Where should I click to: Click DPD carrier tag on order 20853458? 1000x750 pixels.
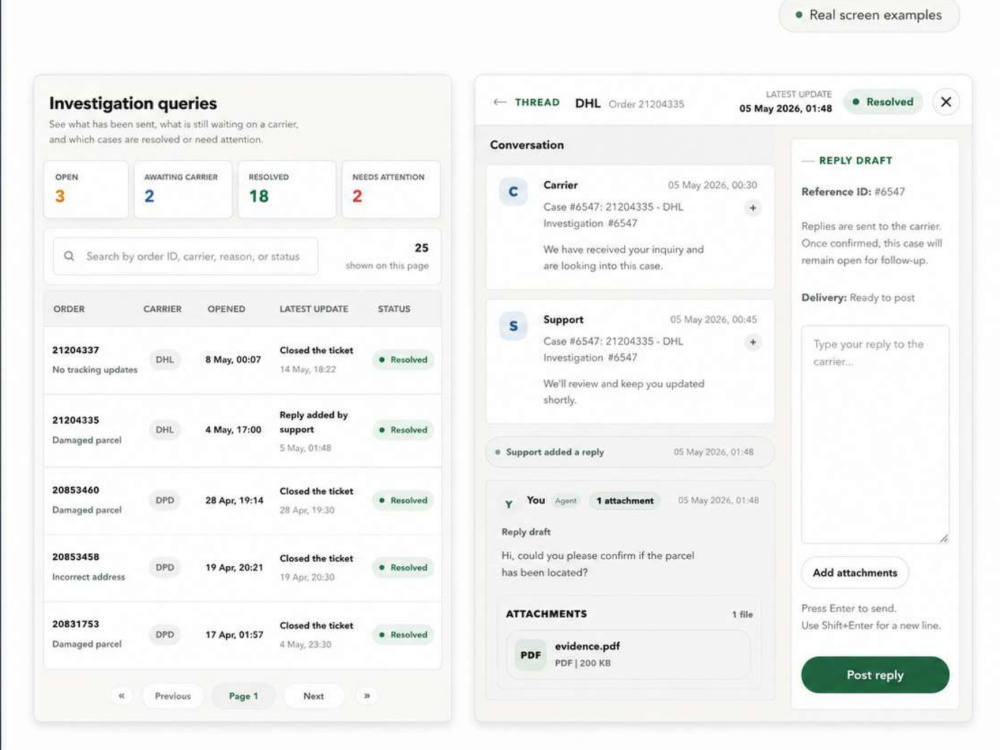[x=165, y=568]
